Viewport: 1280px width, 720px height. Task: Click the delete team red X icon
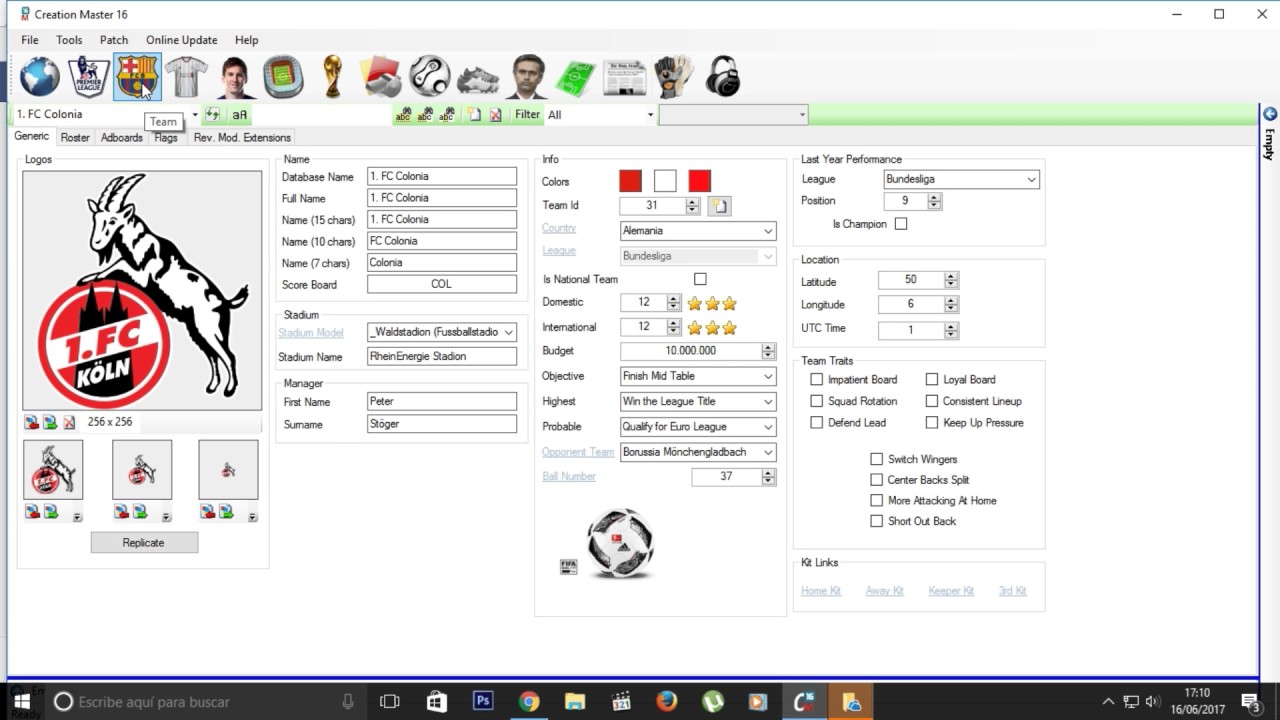(x=495, y=115)
